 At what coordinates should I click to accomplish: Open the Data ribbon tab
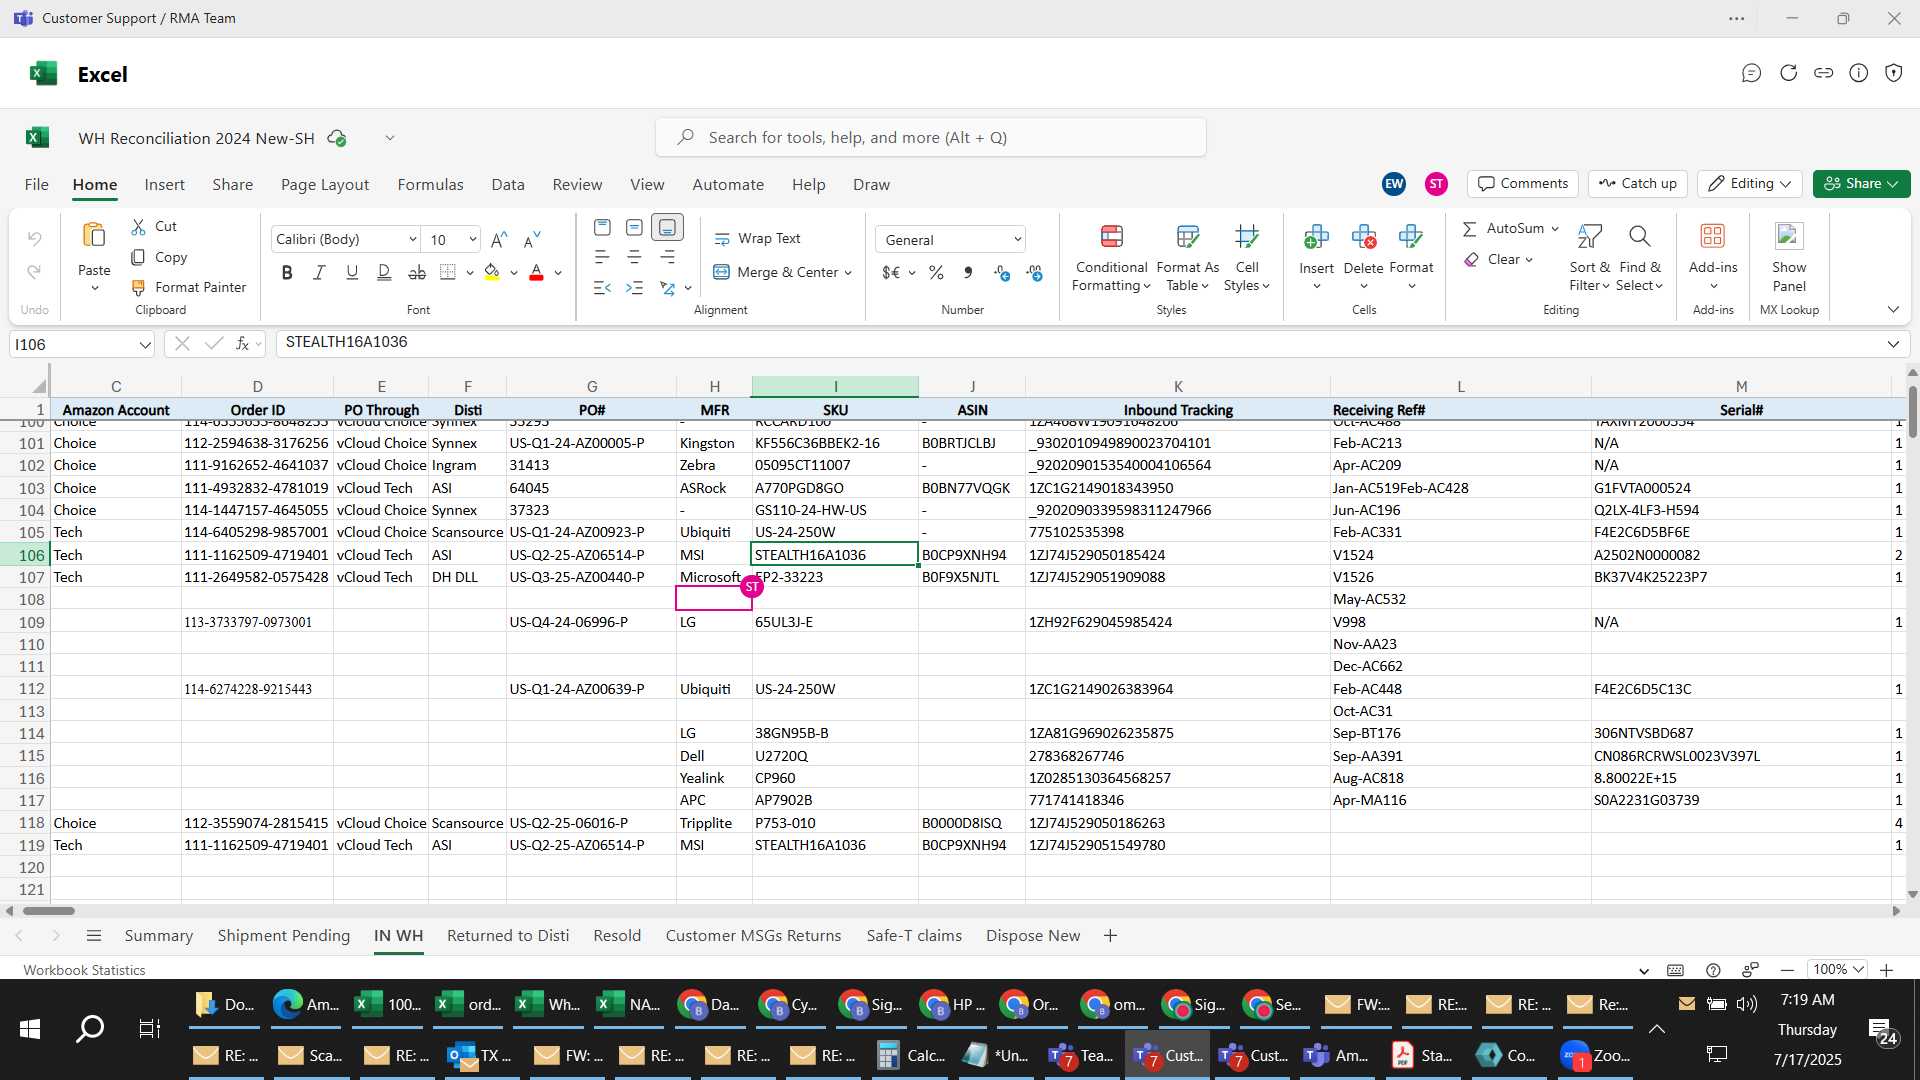click(x=508, y=185)
